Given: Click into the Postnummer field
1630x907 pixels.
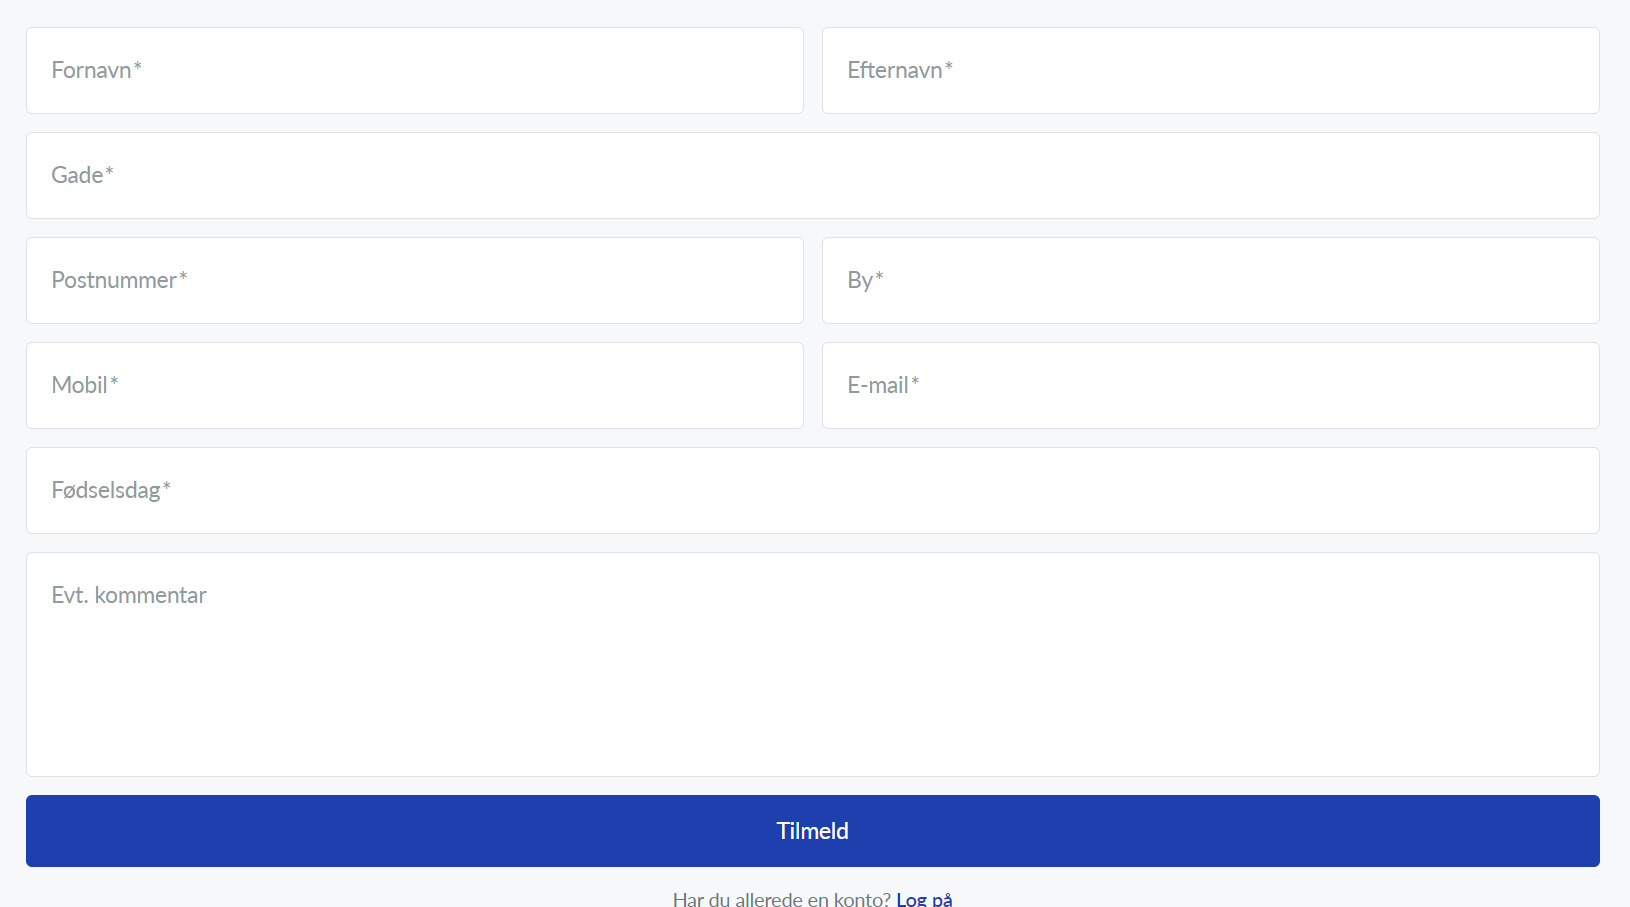Looking at the screenshot, I should coord(414,281).
